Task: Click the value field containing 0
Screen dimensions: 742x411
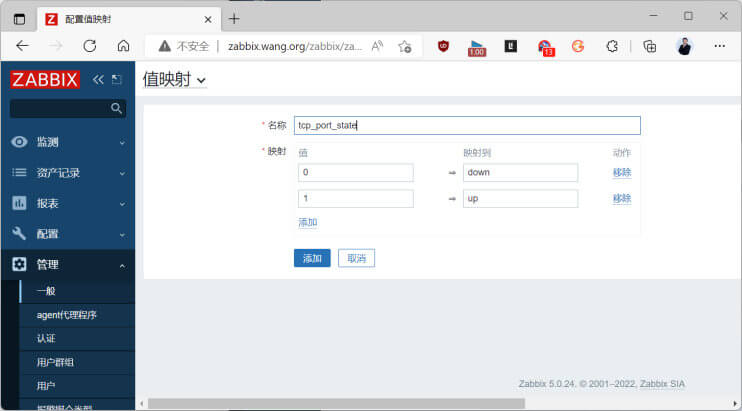Action: tap(356, 172)
